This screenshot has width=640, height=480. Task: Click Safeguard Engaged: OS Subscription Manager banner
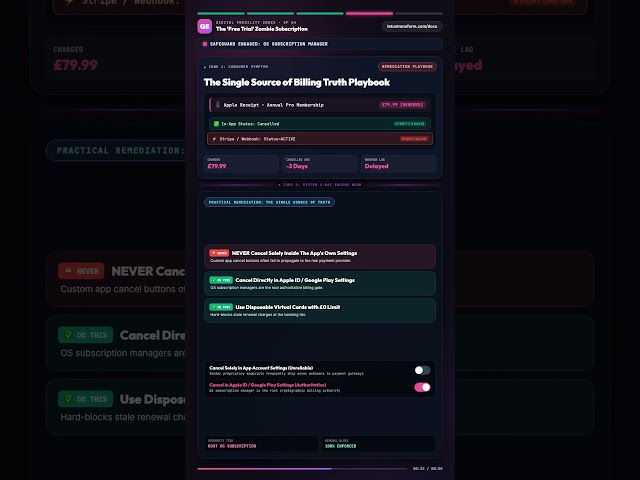click(x=320, y=44)
